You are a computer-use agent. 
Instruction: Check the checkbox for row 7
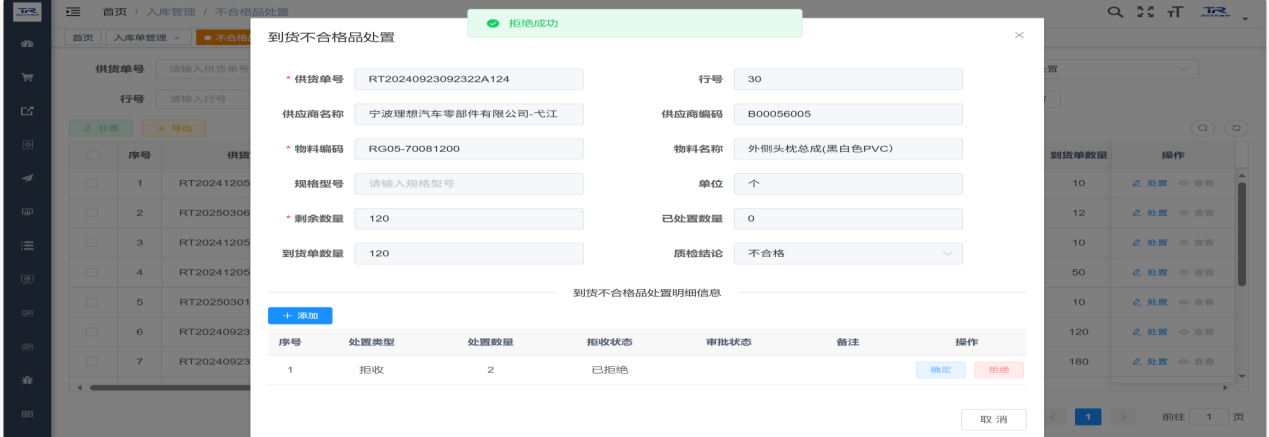coord(92,361)
